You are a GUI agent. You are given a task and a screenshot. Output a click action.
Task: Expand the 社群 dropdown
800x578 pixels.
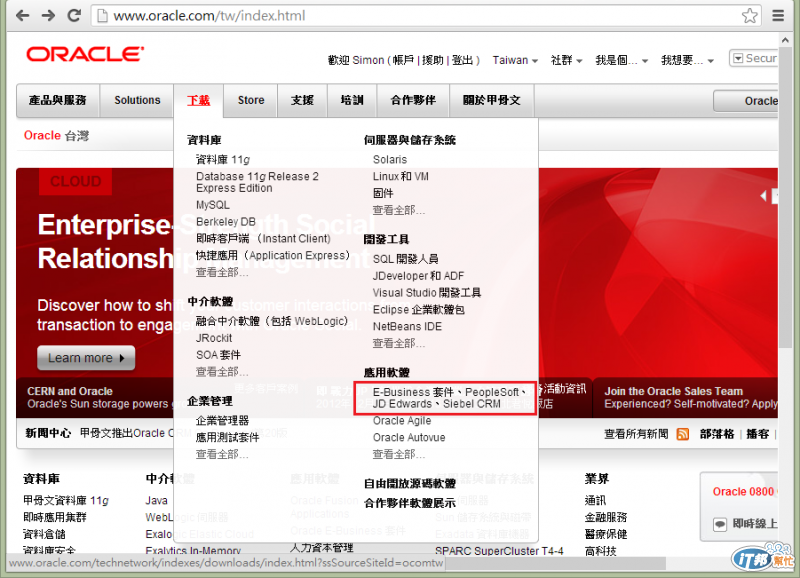click(566, 60)
